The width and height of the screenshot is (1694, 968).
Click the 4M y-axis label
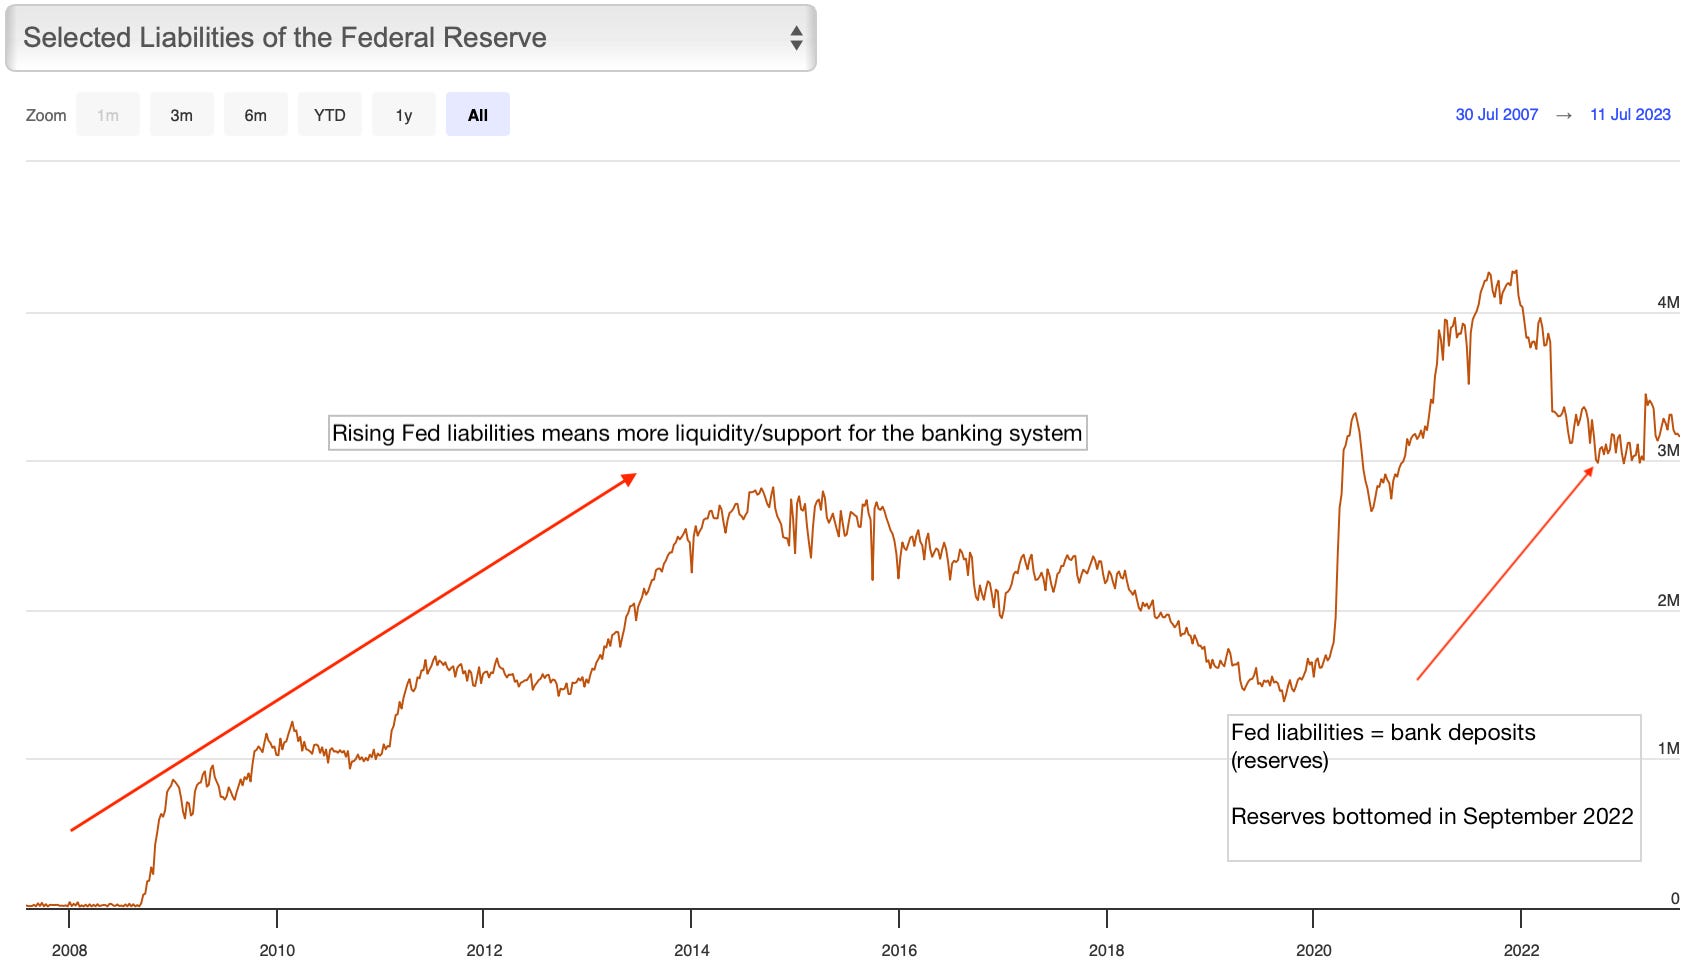coord(1668,302)
